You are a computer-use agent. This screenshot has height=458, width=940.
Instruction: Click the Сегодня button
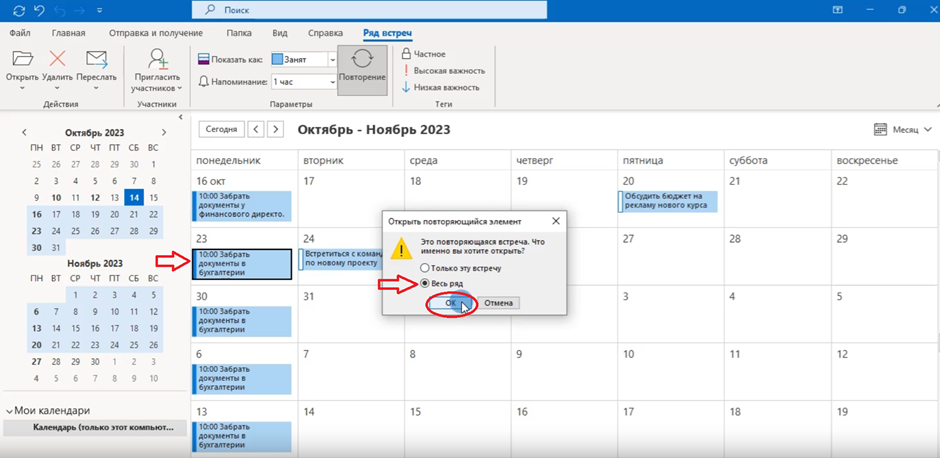click(x=220, y=129)
